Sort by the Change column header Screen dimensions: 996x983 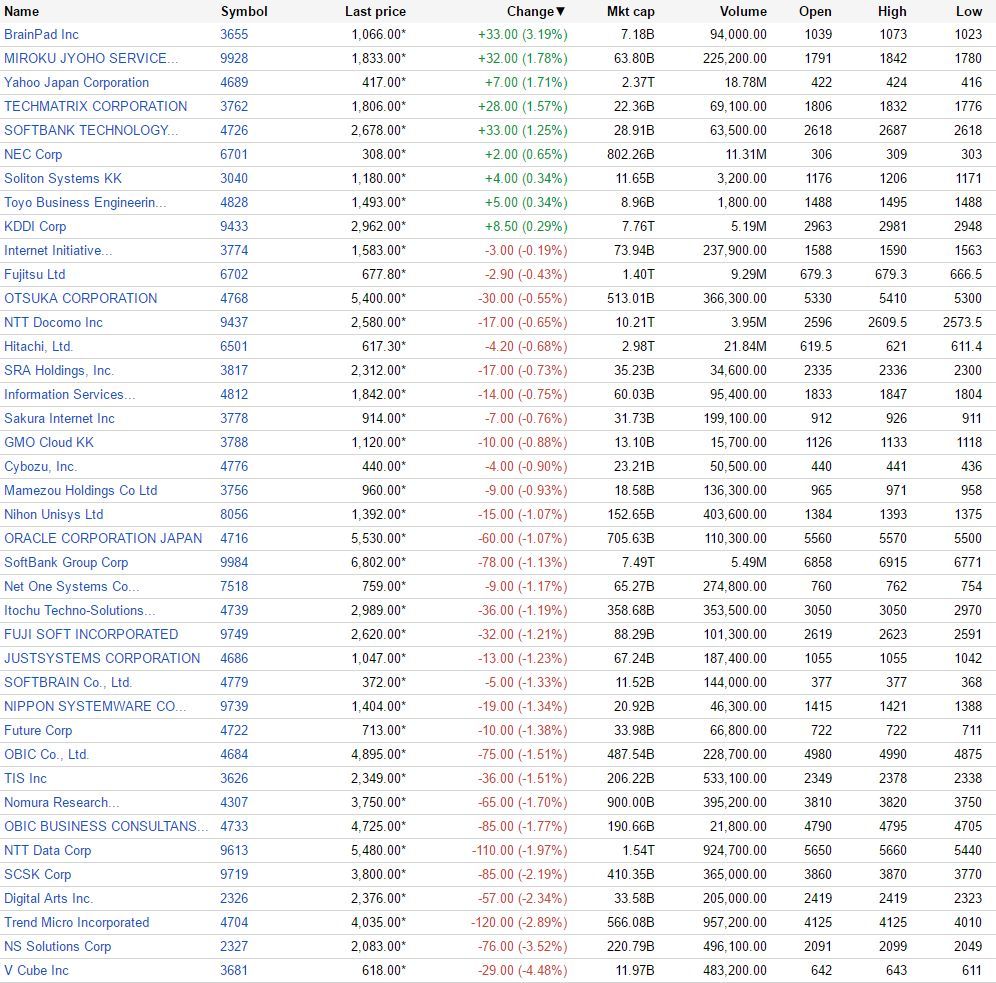pyautogui.click(x=535, y=11)
